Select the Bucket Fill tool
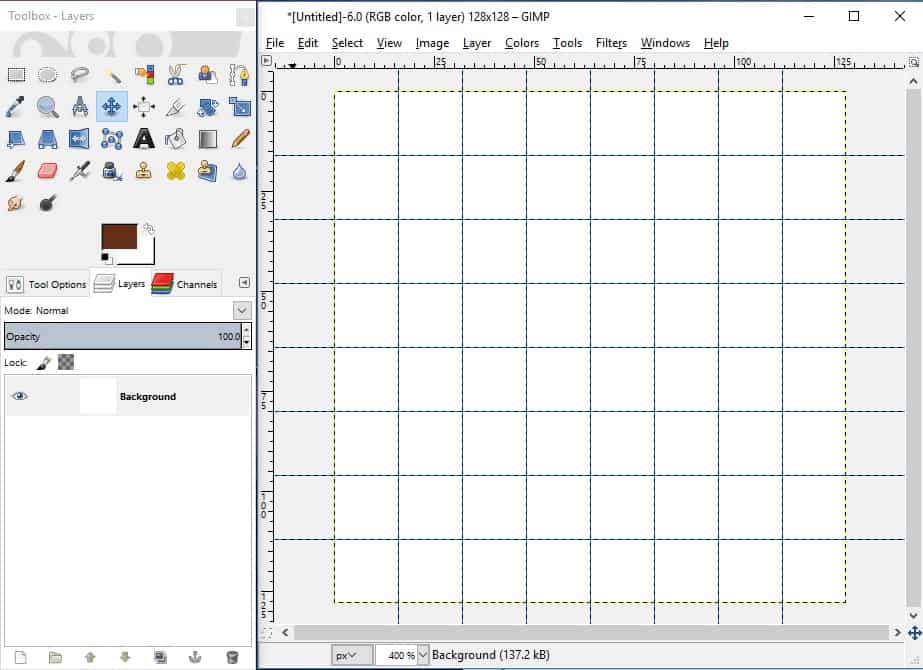The height and width of the screenshot is (670, 923). pos(176,139)
